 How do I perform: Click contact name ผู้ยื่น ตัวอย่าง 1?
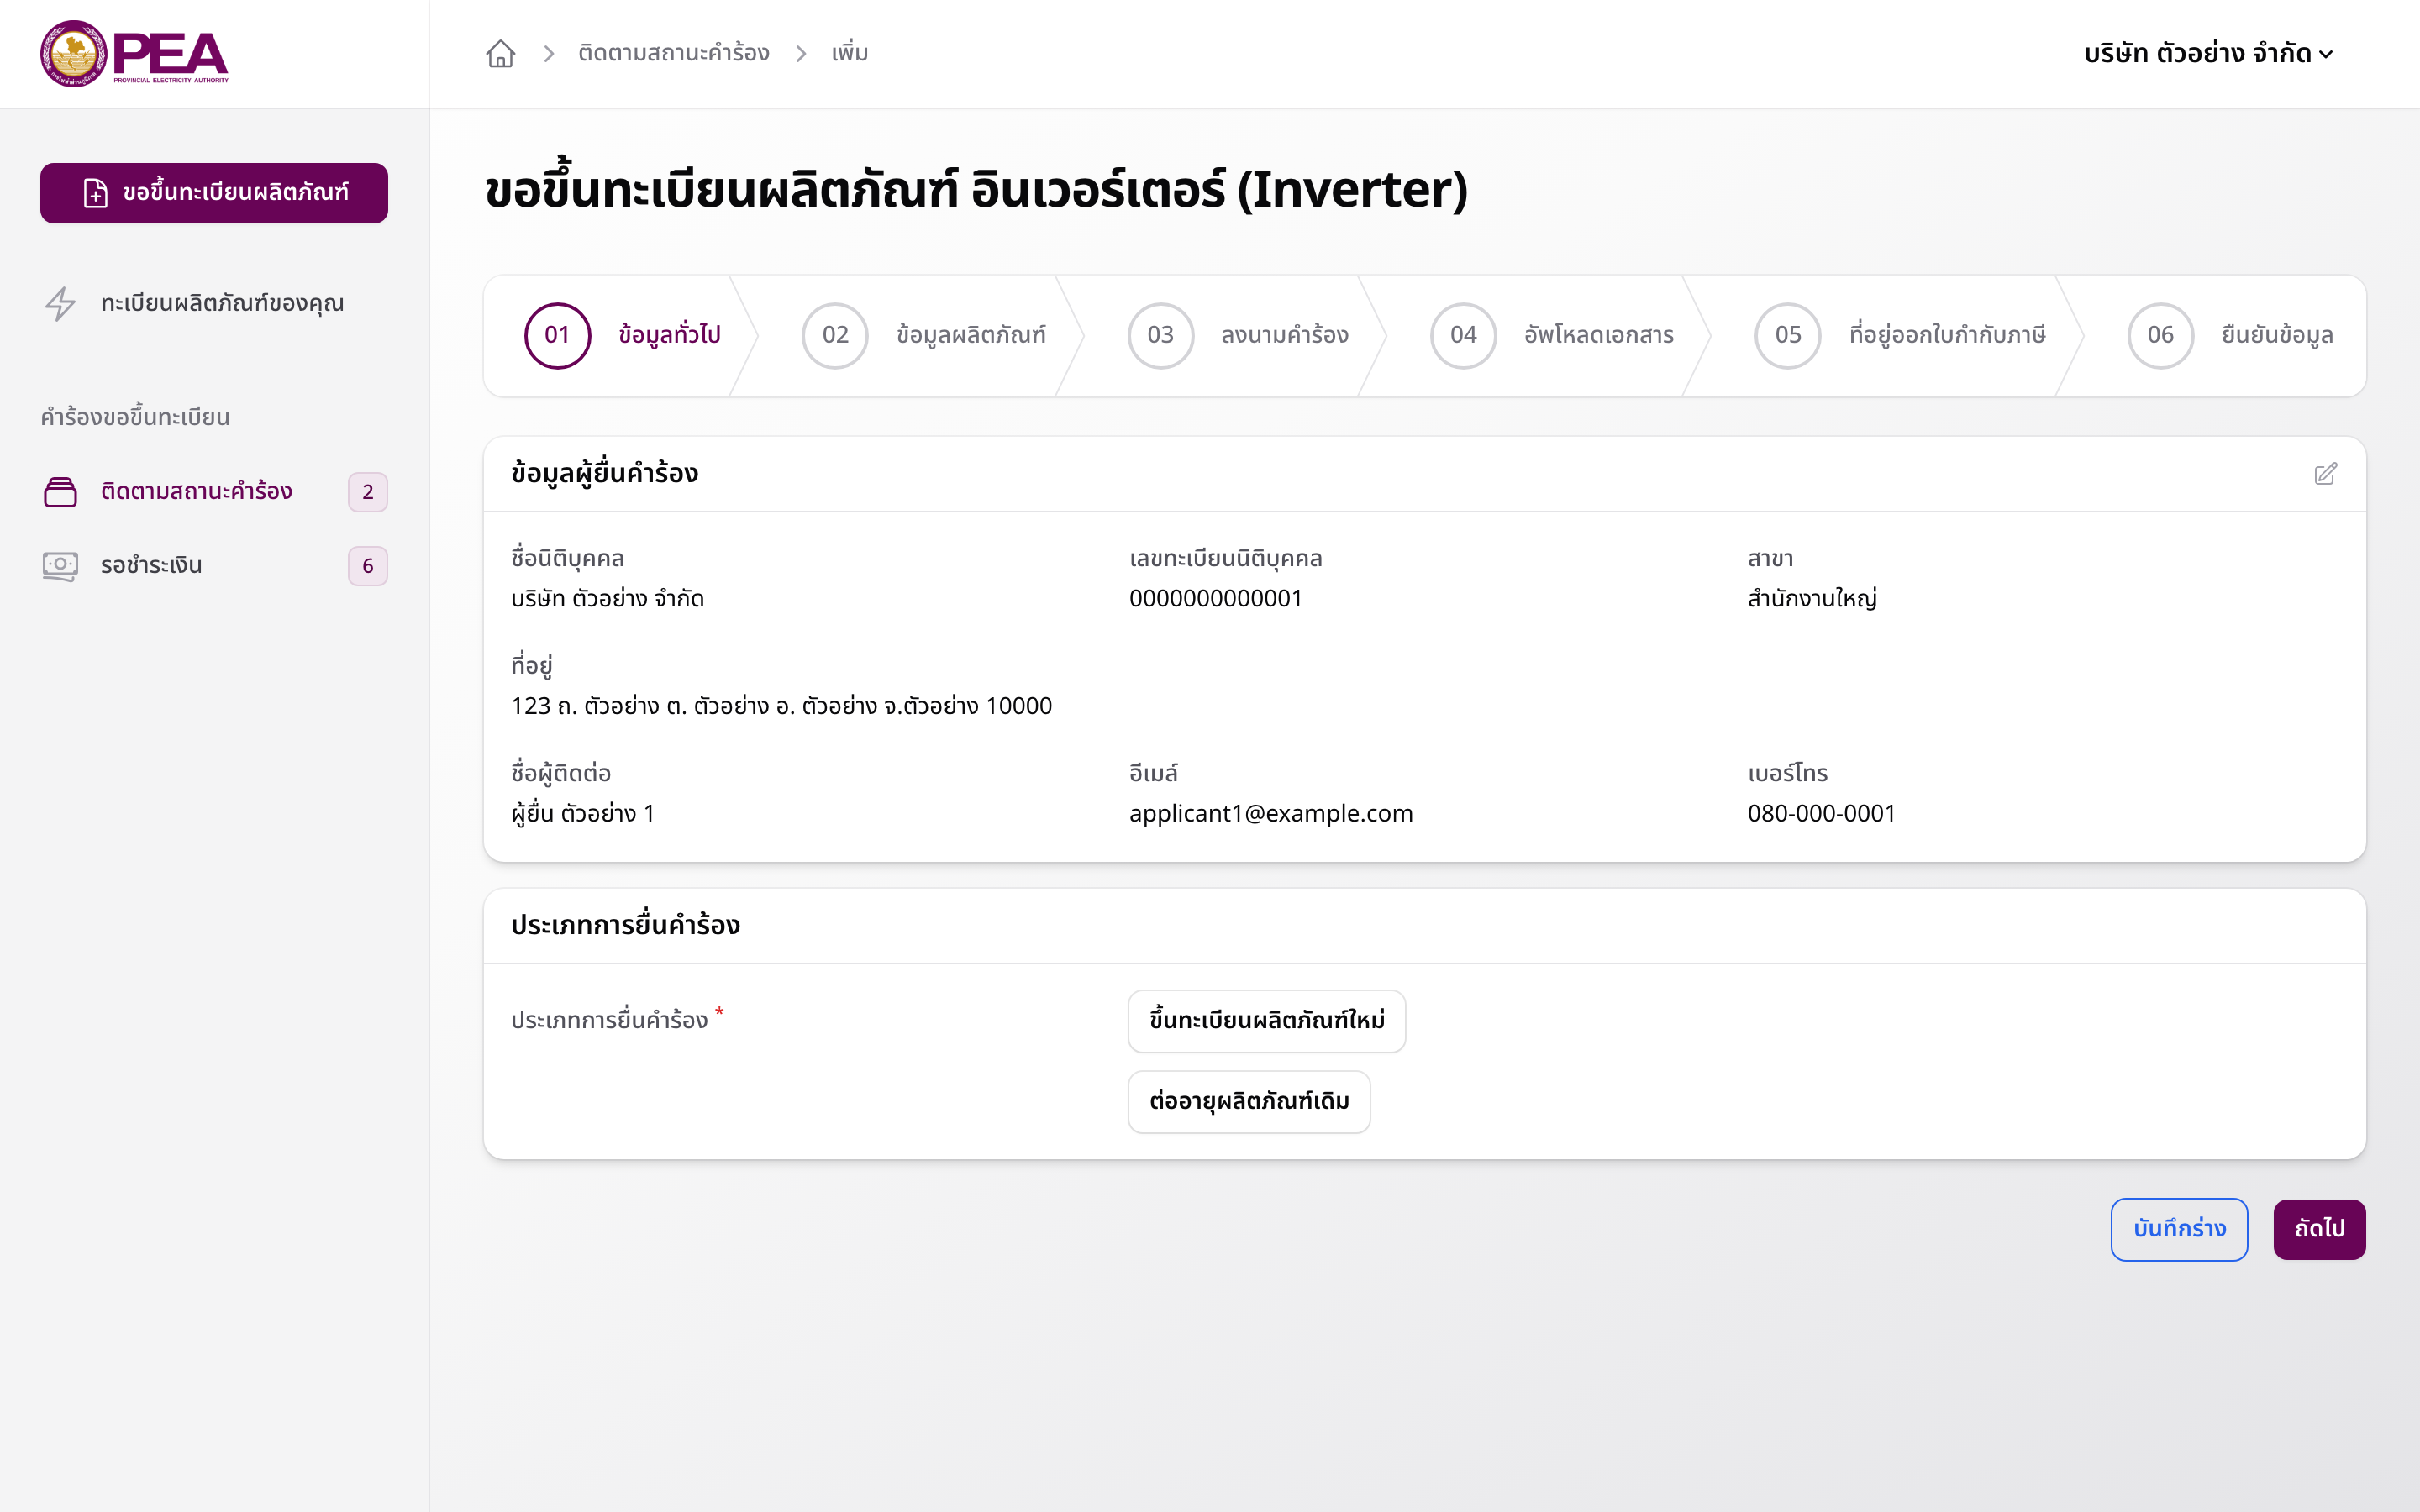(x=582, y=814)
